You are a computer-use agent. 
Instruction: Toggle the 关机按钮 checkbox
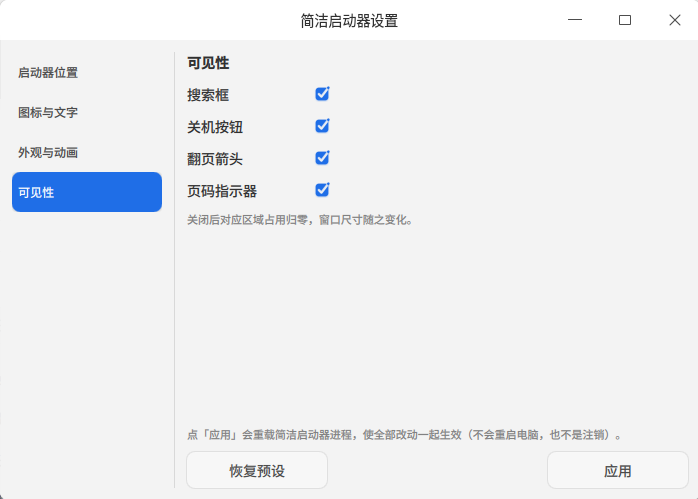(322, 126)
